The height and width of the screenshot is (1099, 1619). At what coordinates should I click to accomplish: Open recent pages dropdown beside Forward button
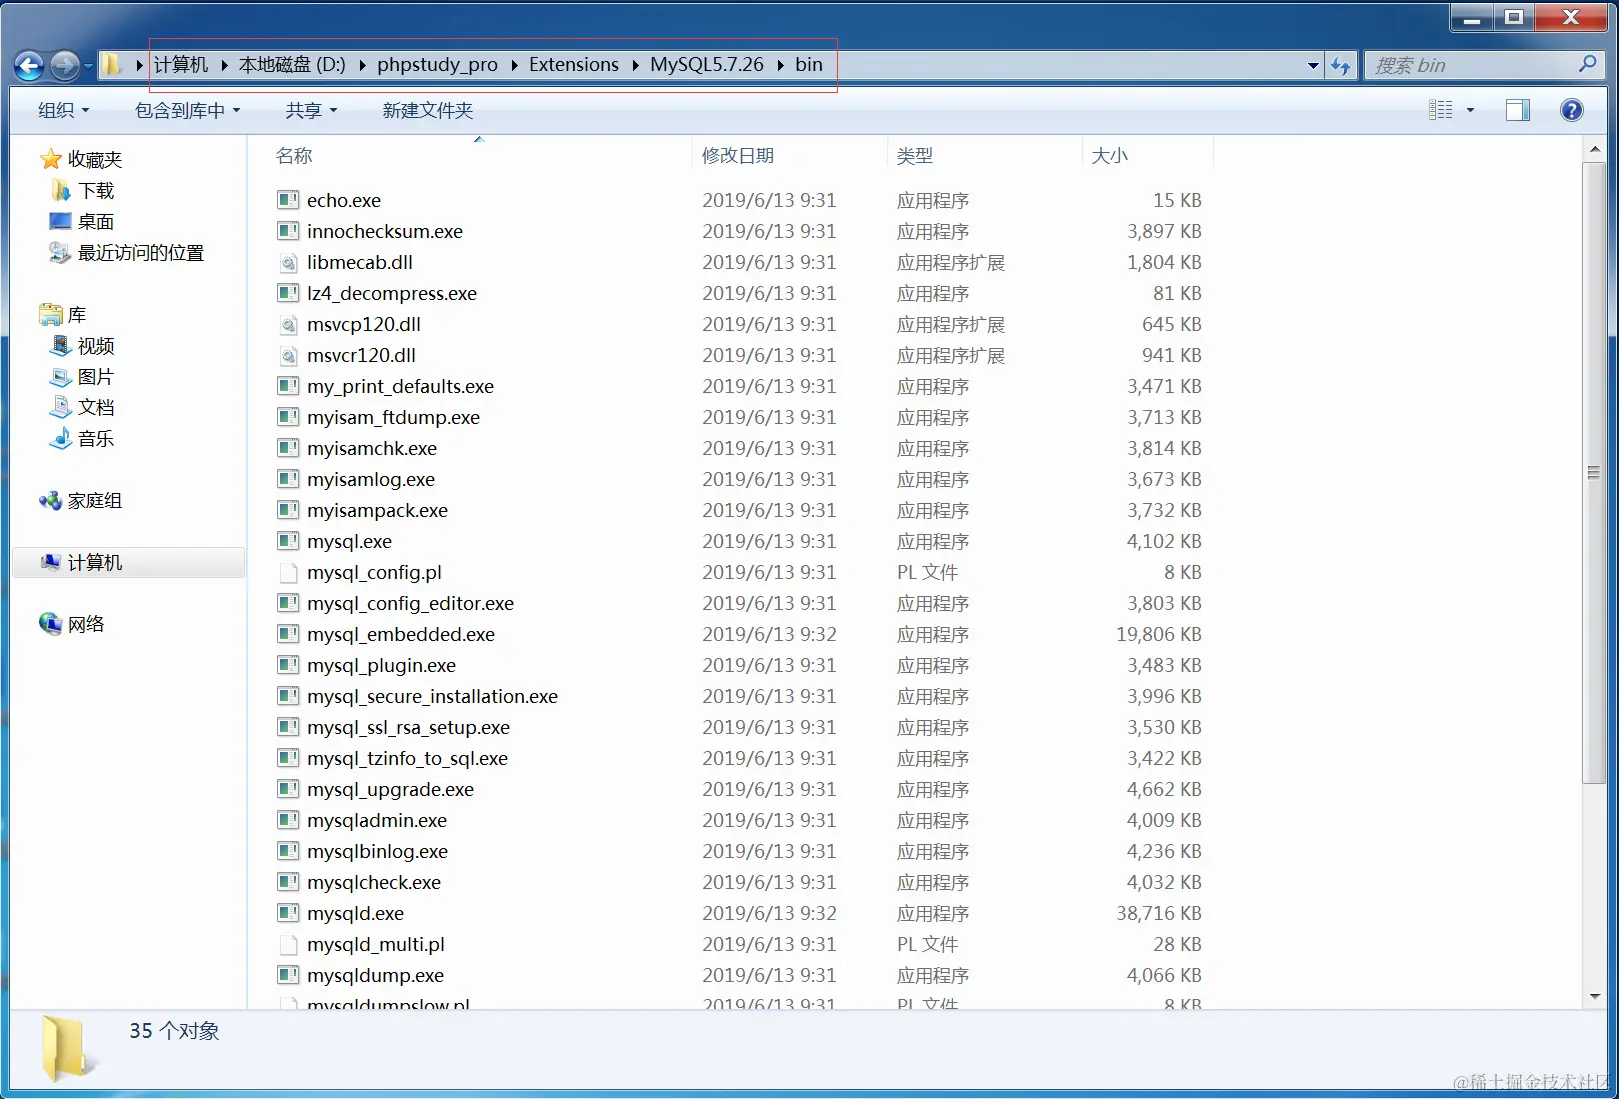click(x=89, y=66)
